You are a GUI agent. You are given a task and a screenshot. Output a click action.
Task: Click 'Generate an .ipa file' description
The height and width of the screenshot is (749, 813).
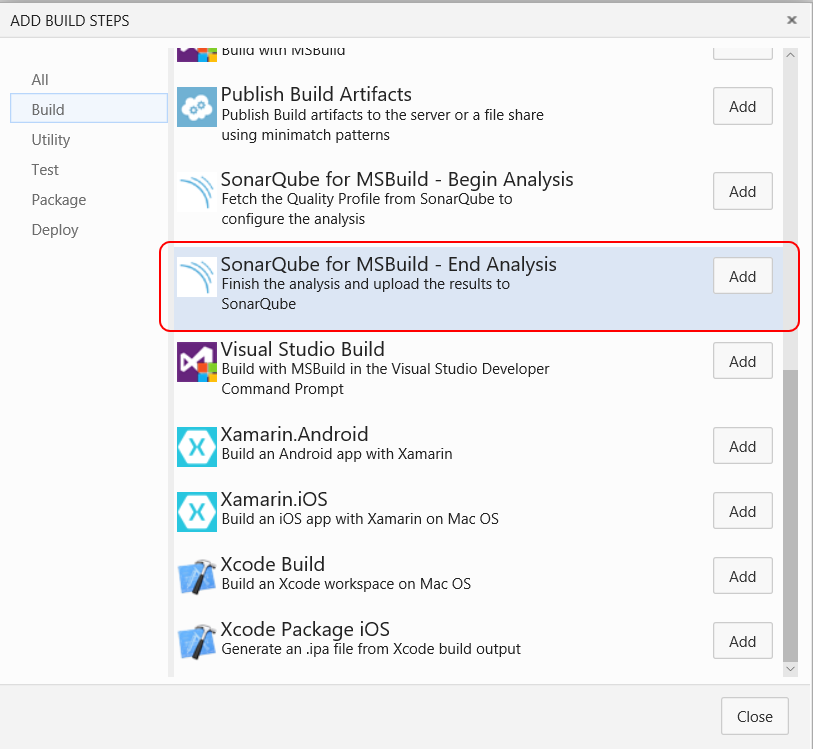click(371, 649)
